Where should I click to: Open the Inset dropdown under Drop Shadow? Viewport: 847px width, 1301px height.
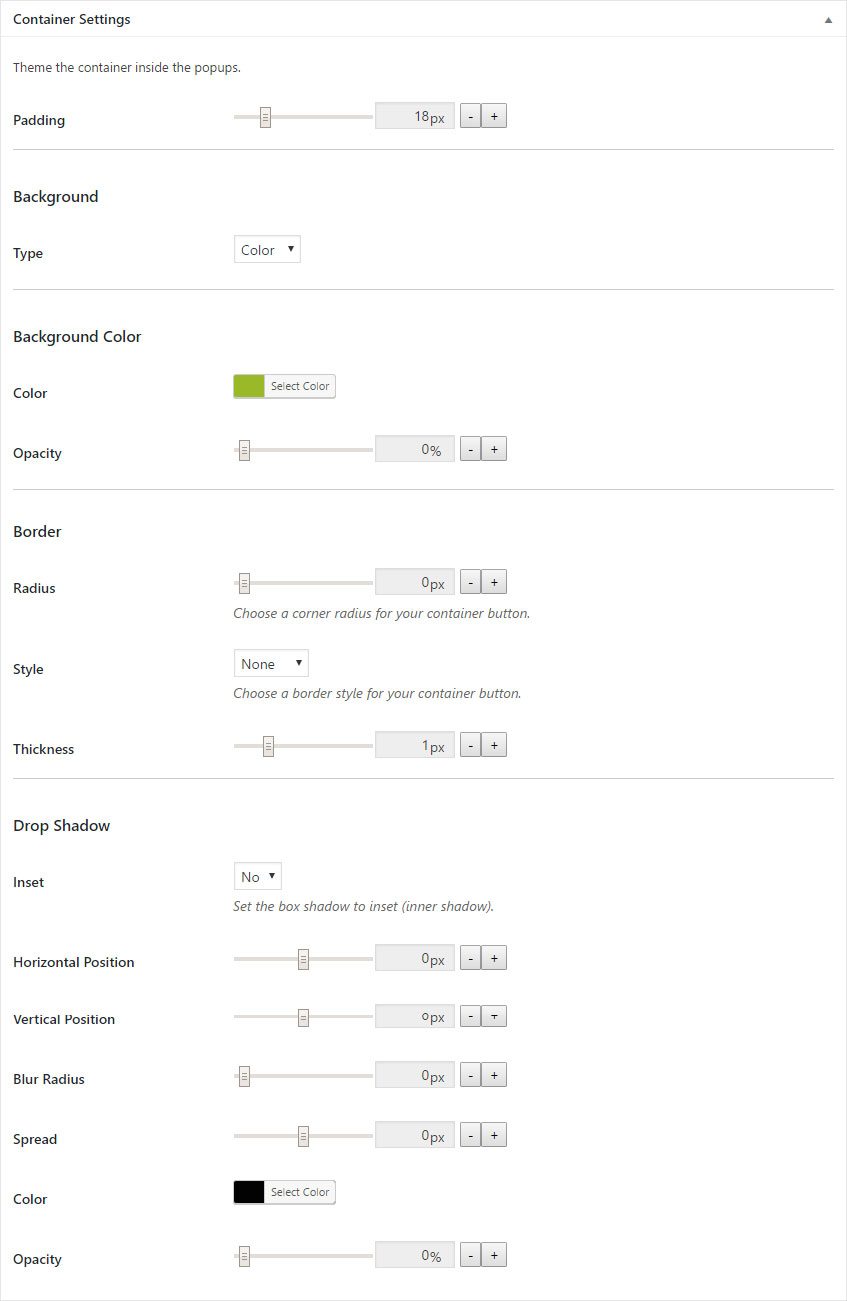click(257, 876)
